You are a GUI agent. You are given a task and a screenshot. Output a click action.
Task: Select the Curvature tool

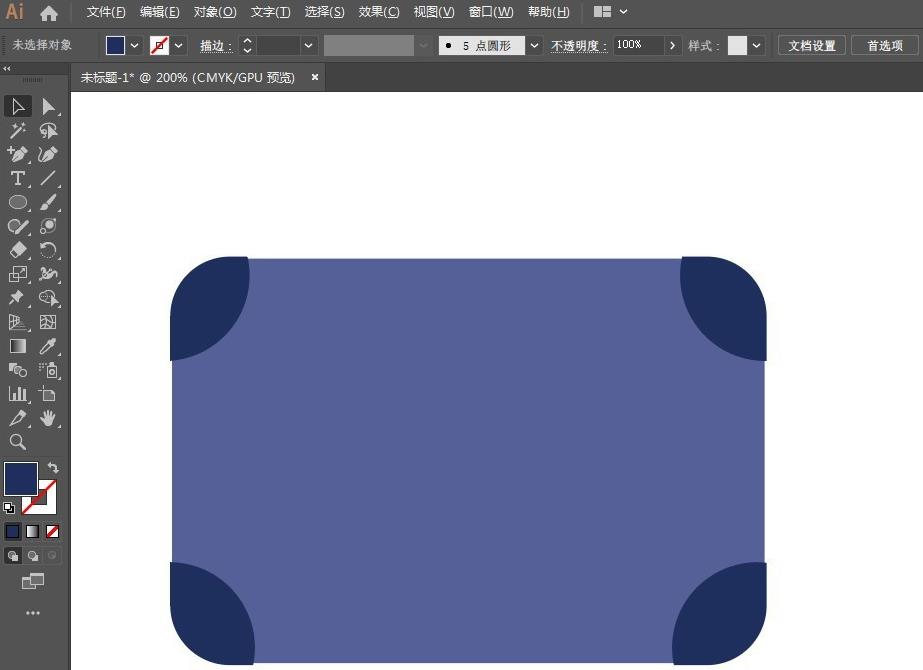coord(48,154)
